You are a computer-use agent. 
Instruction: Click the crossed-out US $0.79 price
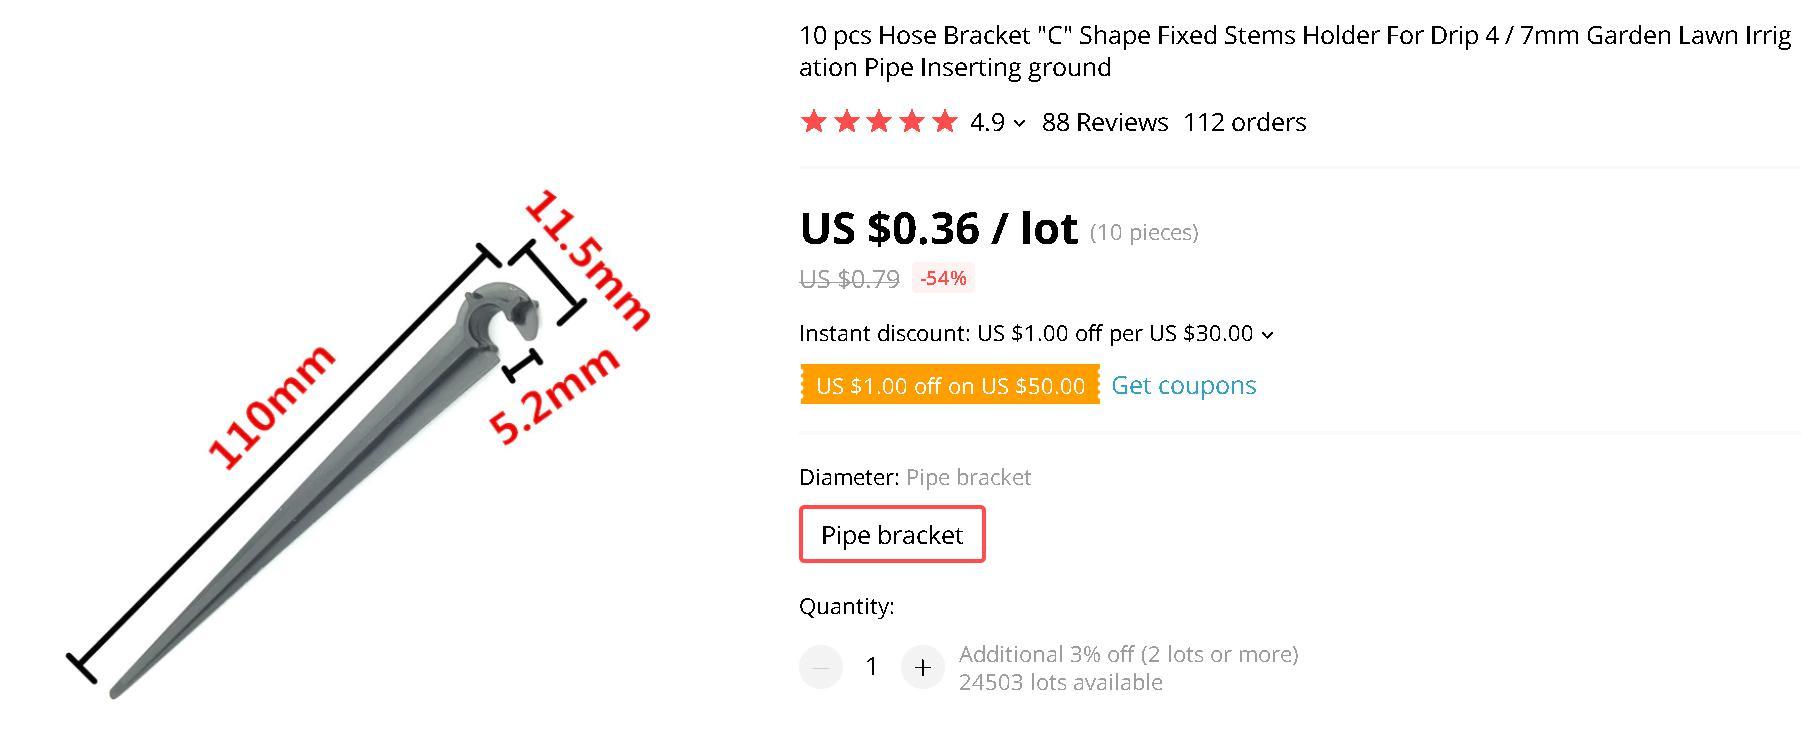(849, 279)
